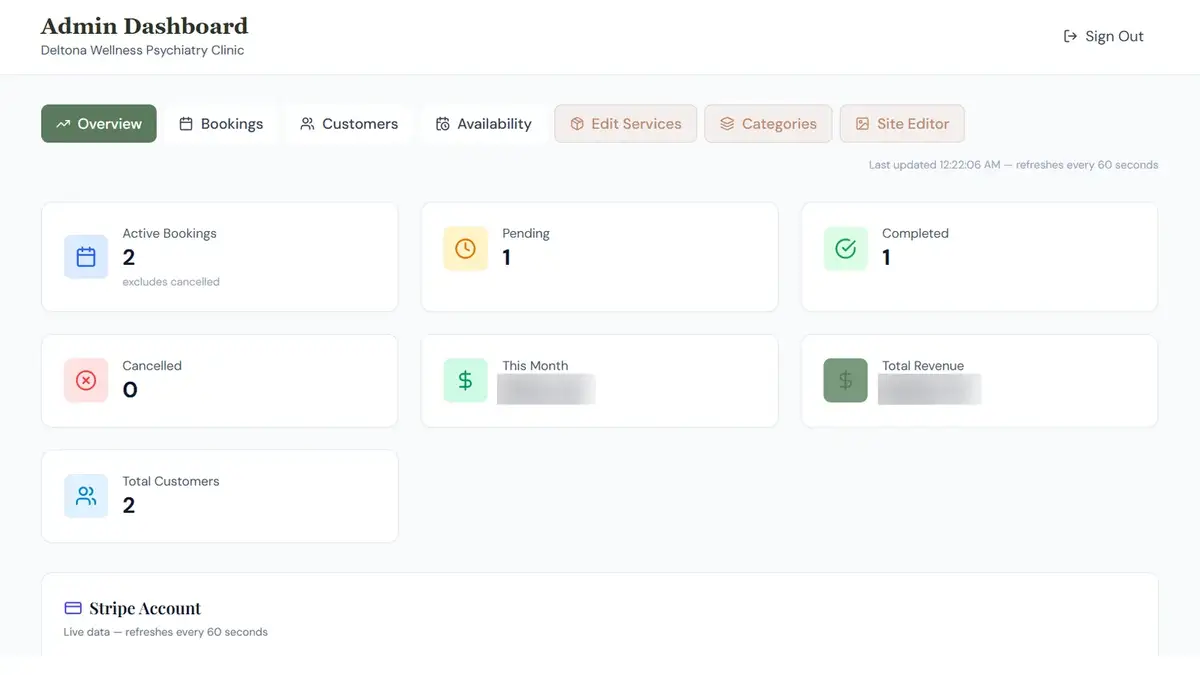
Task: Click the Completed label
Action: tap(915, 233)
